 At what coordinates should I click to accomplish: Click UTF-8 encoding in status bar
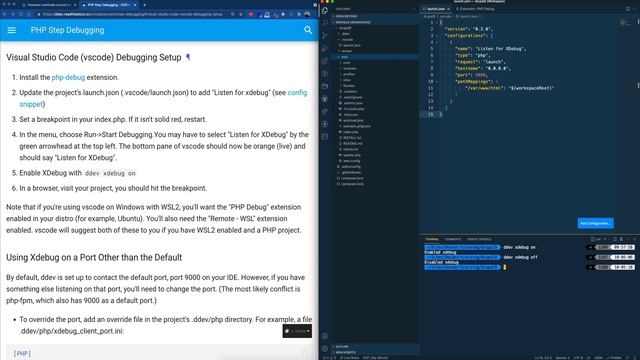coord(578,358)
